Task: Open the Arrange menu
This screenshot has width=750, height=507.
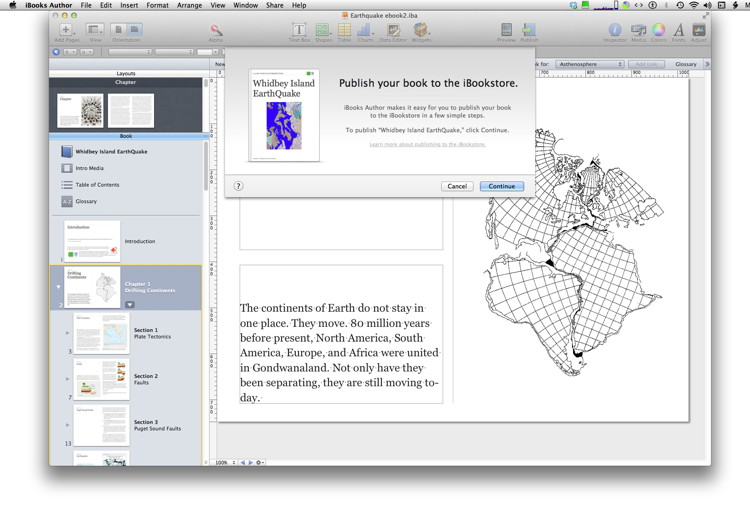Action: point(189,5)
